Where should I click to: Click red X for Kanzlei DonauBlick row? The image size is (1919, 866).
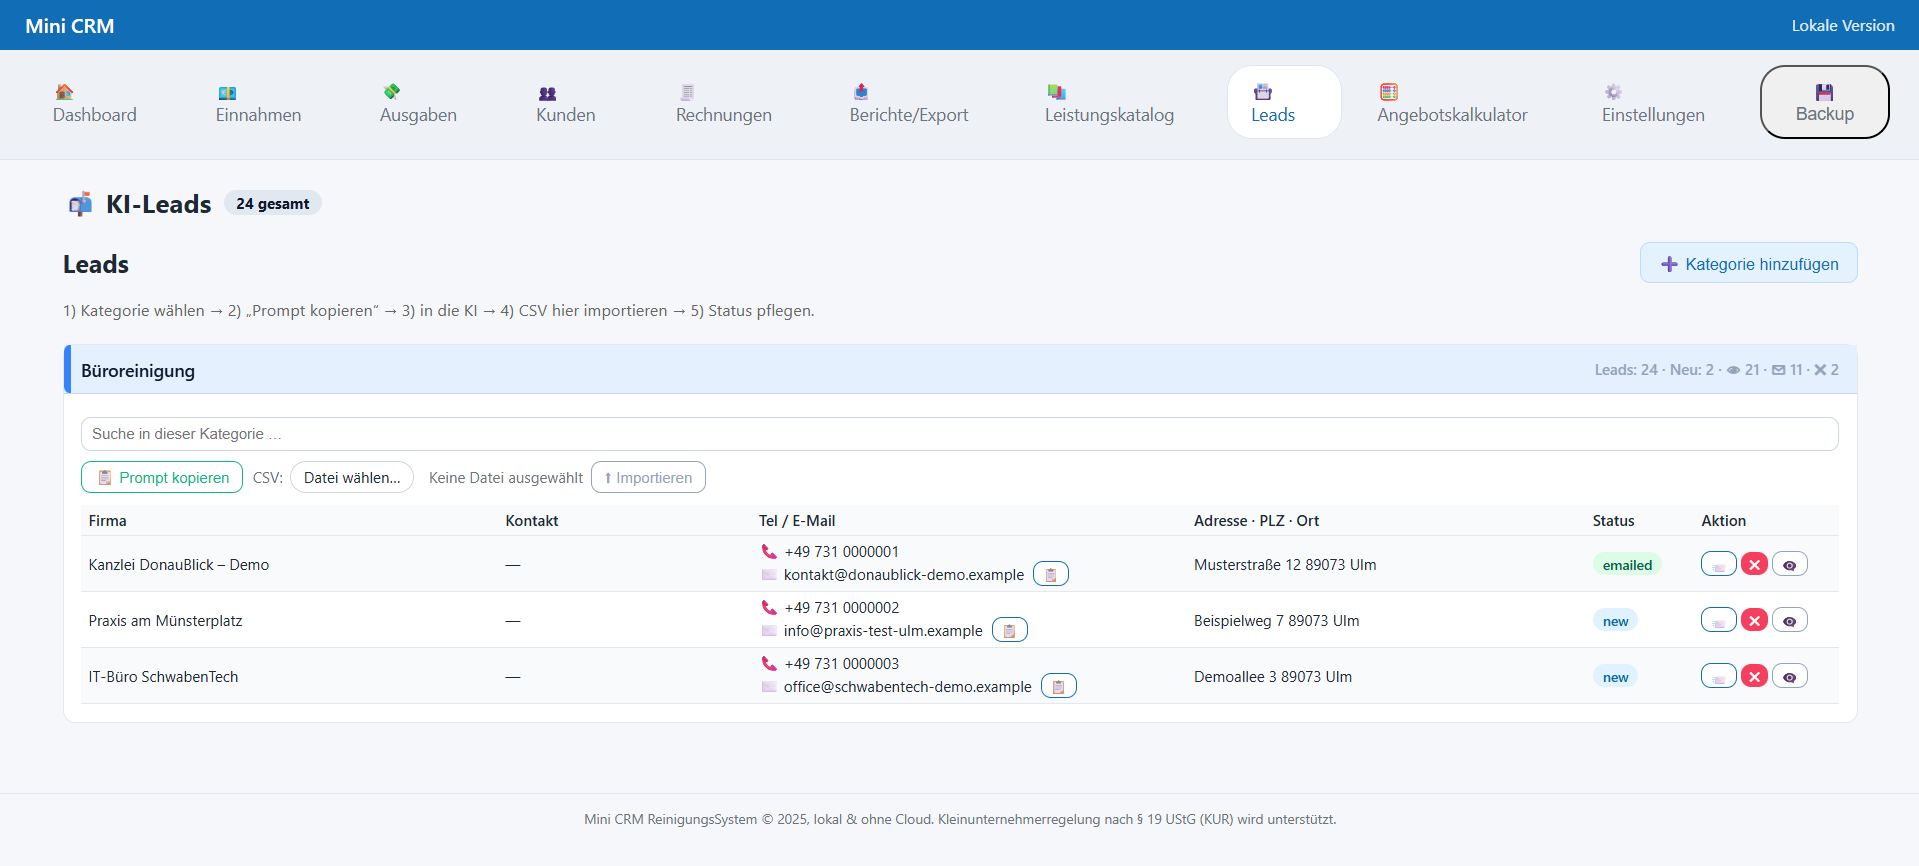pyautogui.click(x=1754, y=565)
